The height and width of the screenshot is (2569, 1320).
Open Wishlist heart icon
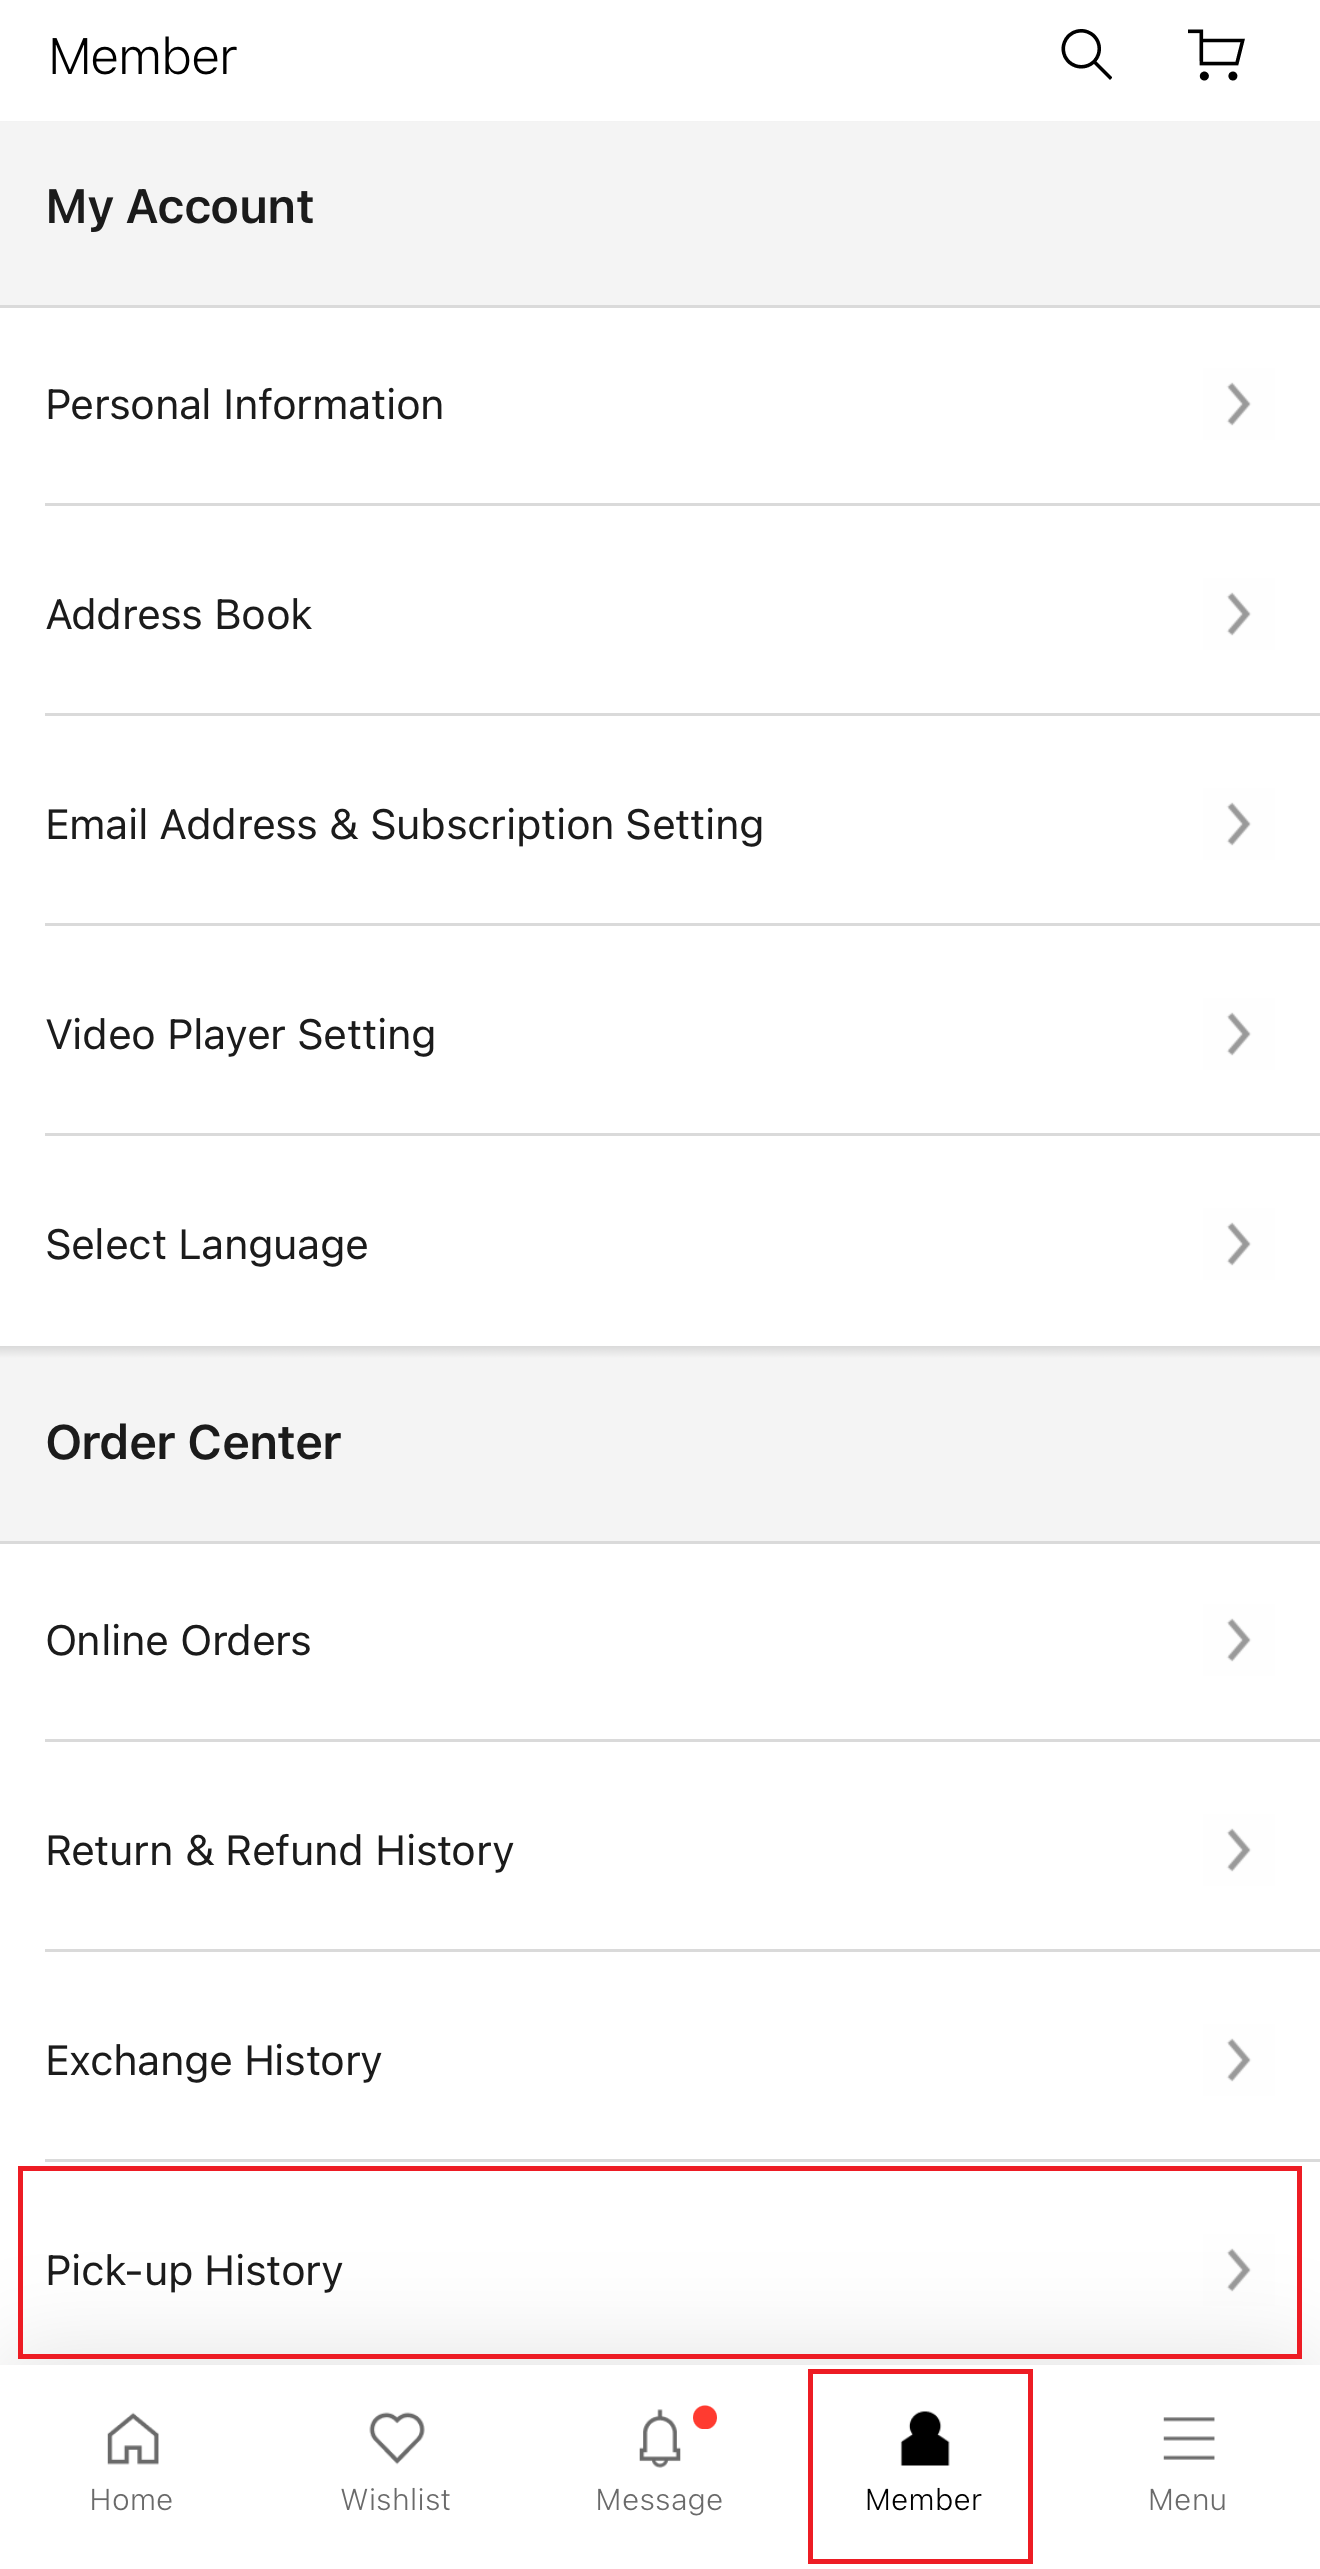coord(397,2438)
